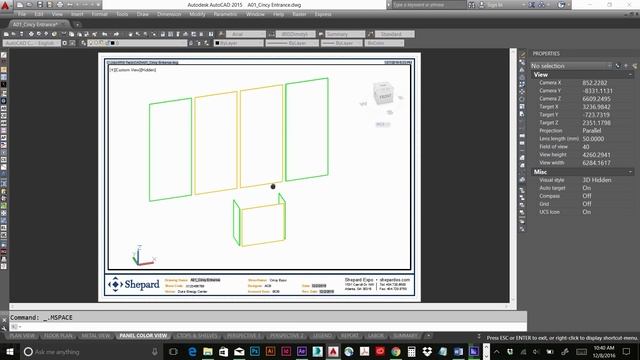Toggle Grid value Off in Properties
The image size is (640, 360).
click(587, 204)
